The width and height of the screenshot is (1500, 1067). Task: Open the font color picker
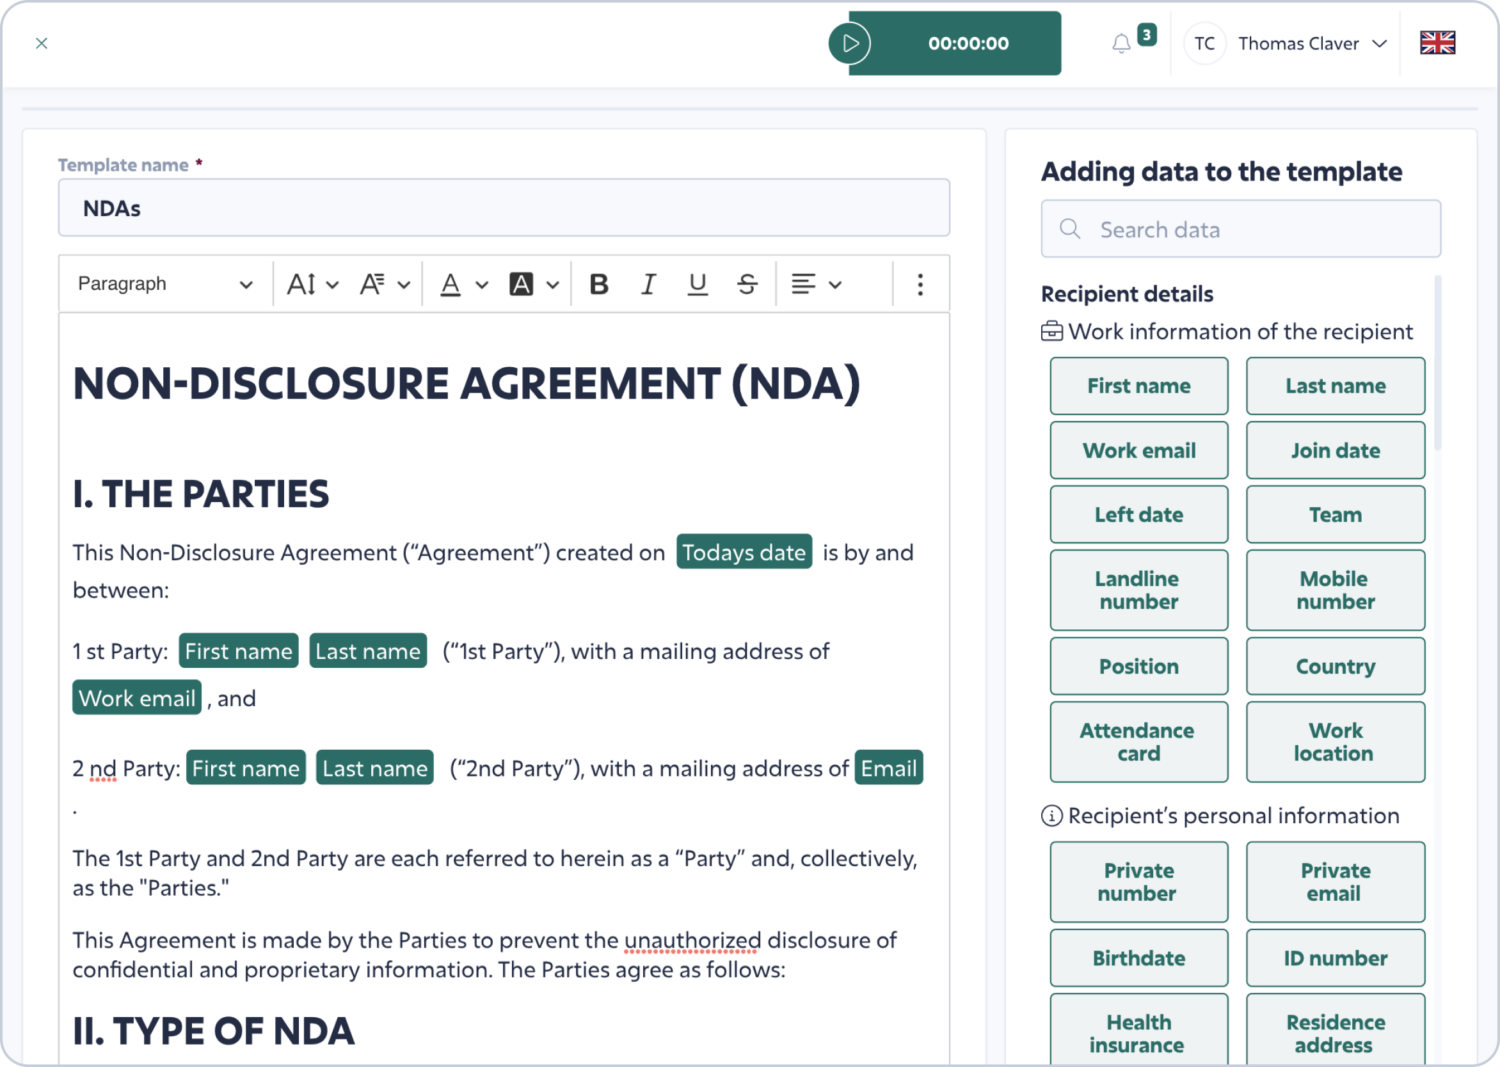pyautogui.click(x=464, y=285)
